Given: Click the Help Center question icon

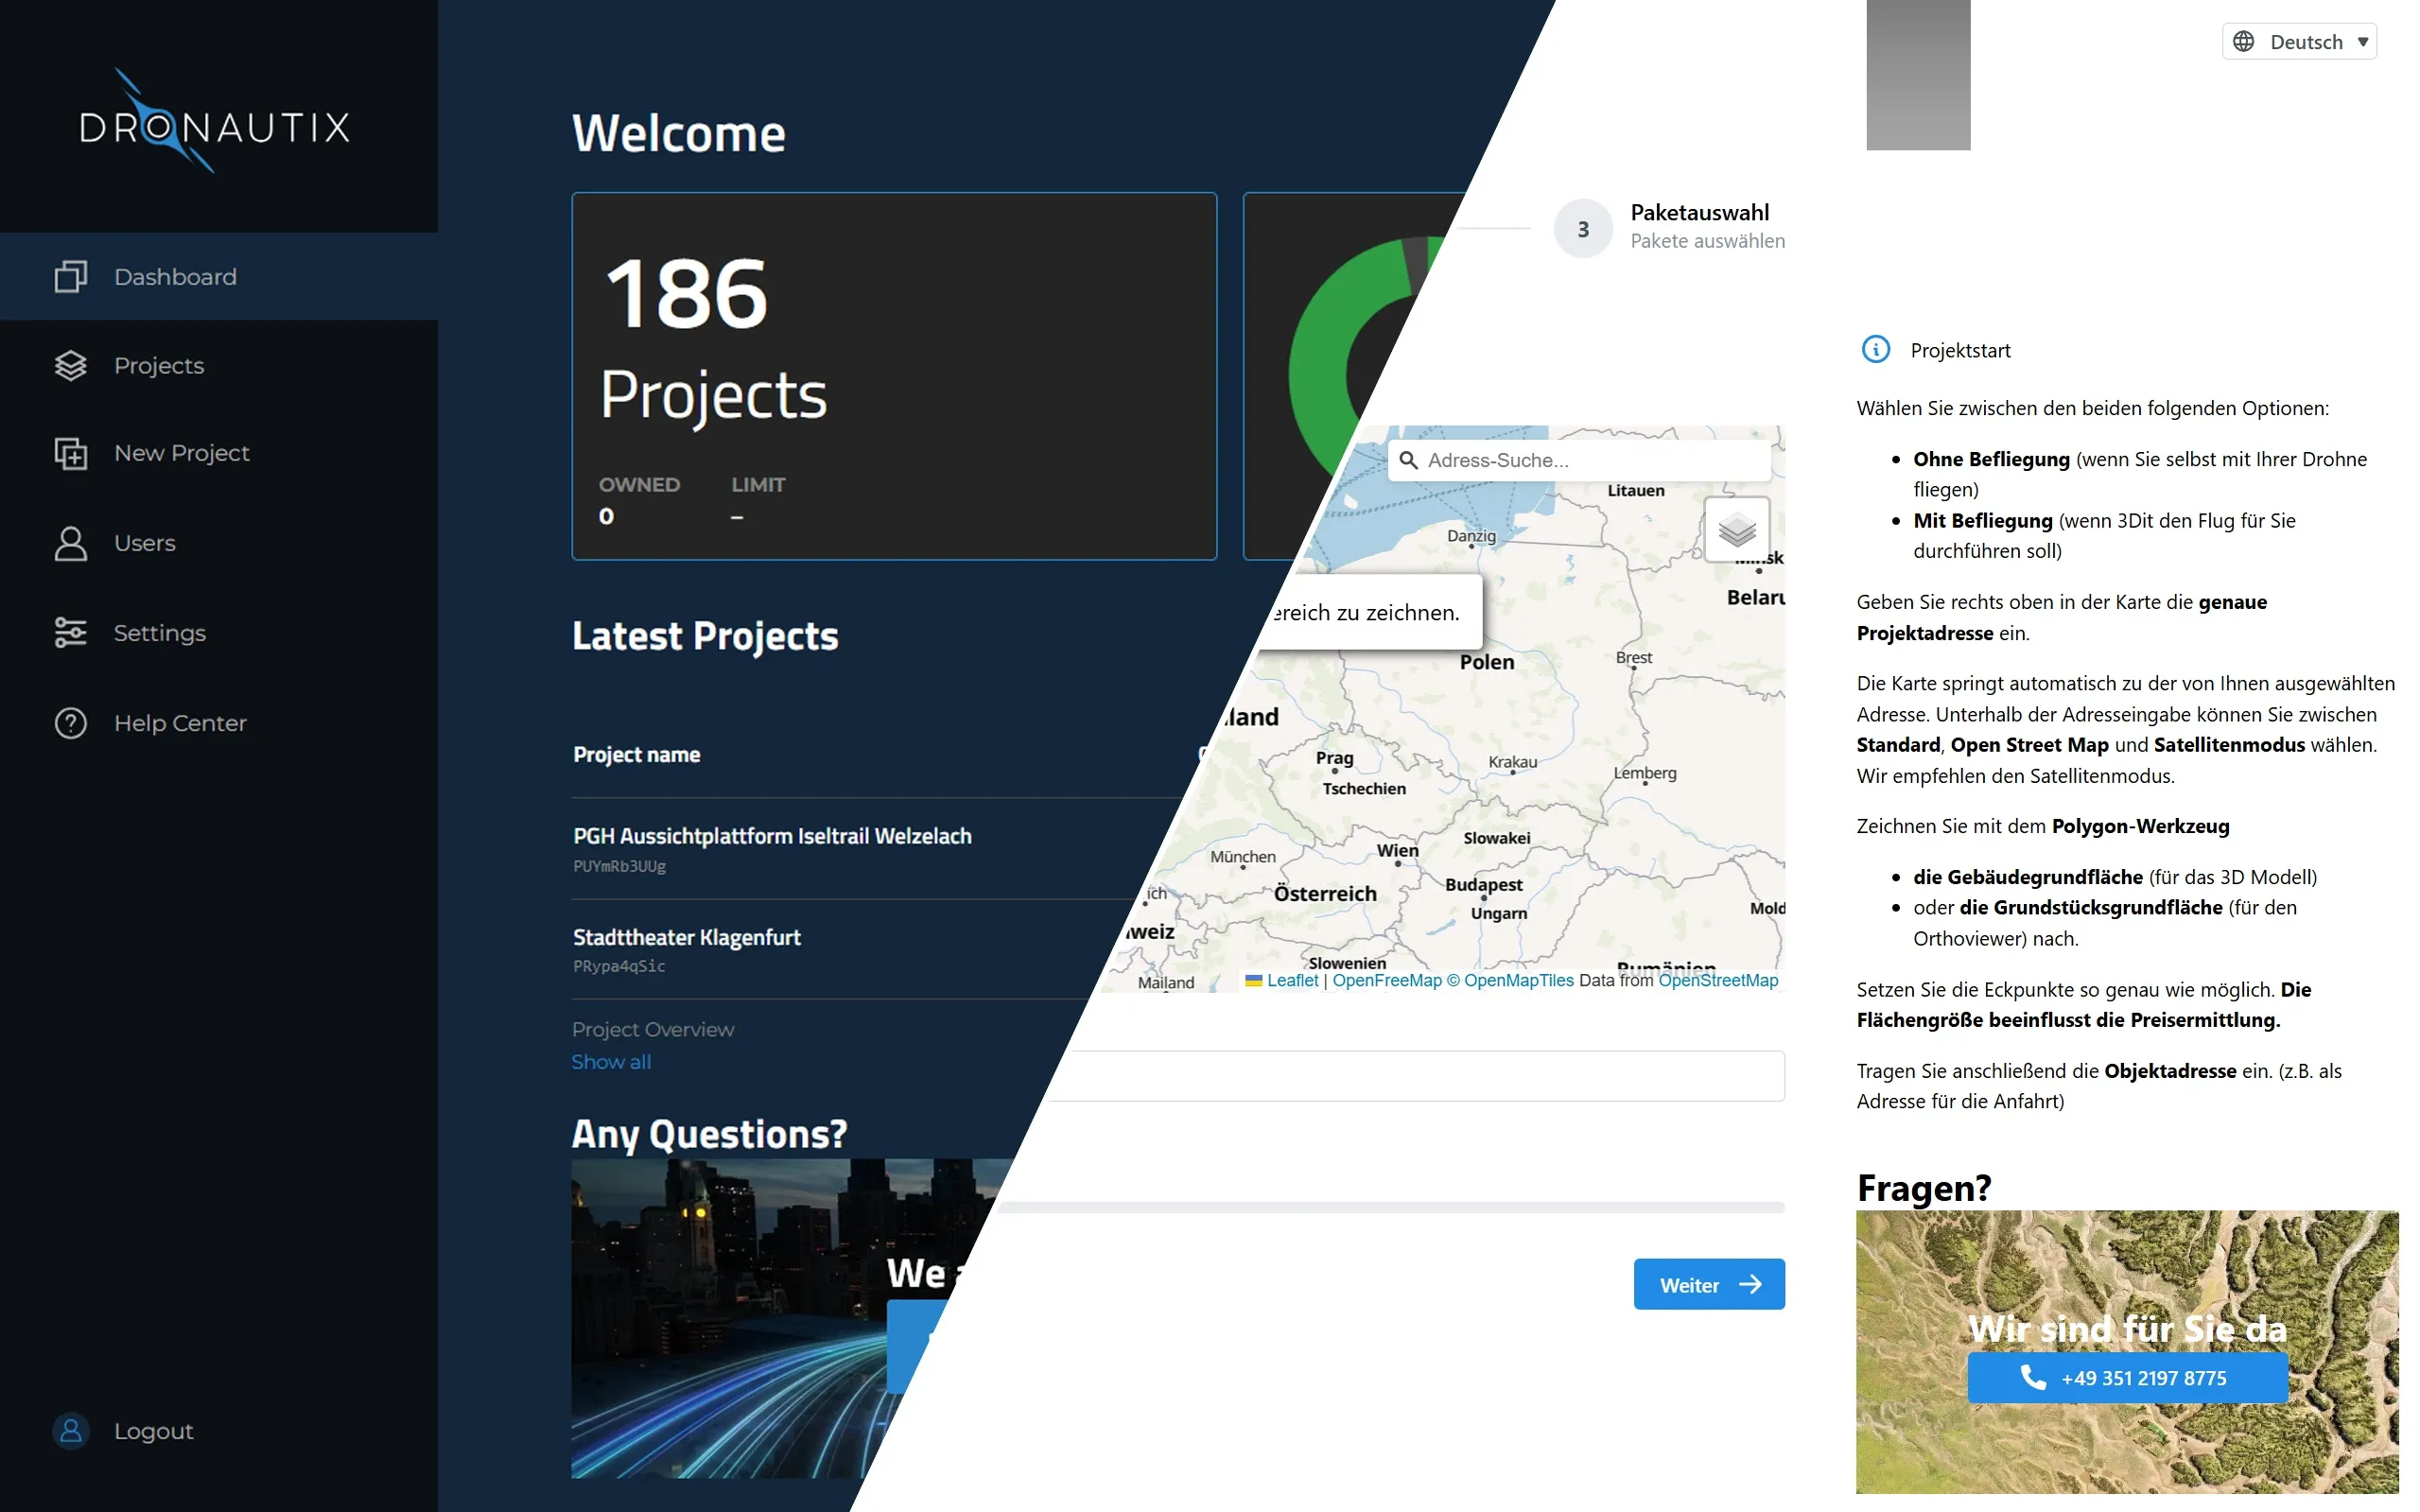Looking at the screenshot, I should 70,723.
